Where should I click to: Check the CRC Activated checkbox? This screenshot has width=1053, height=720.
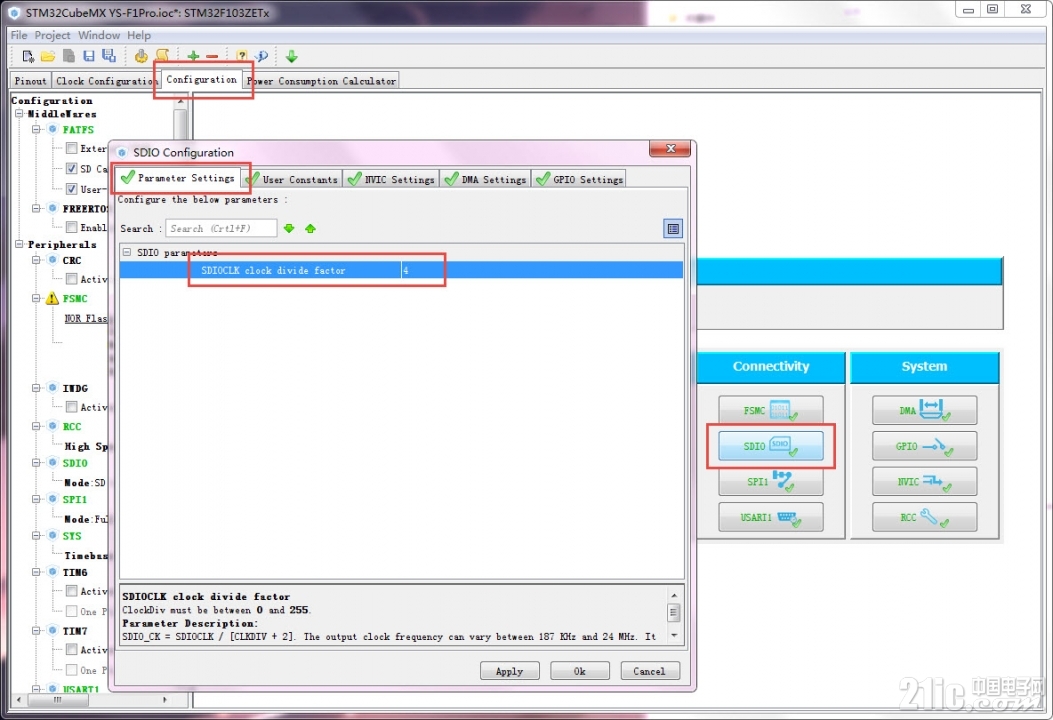[x=71, y=279]
